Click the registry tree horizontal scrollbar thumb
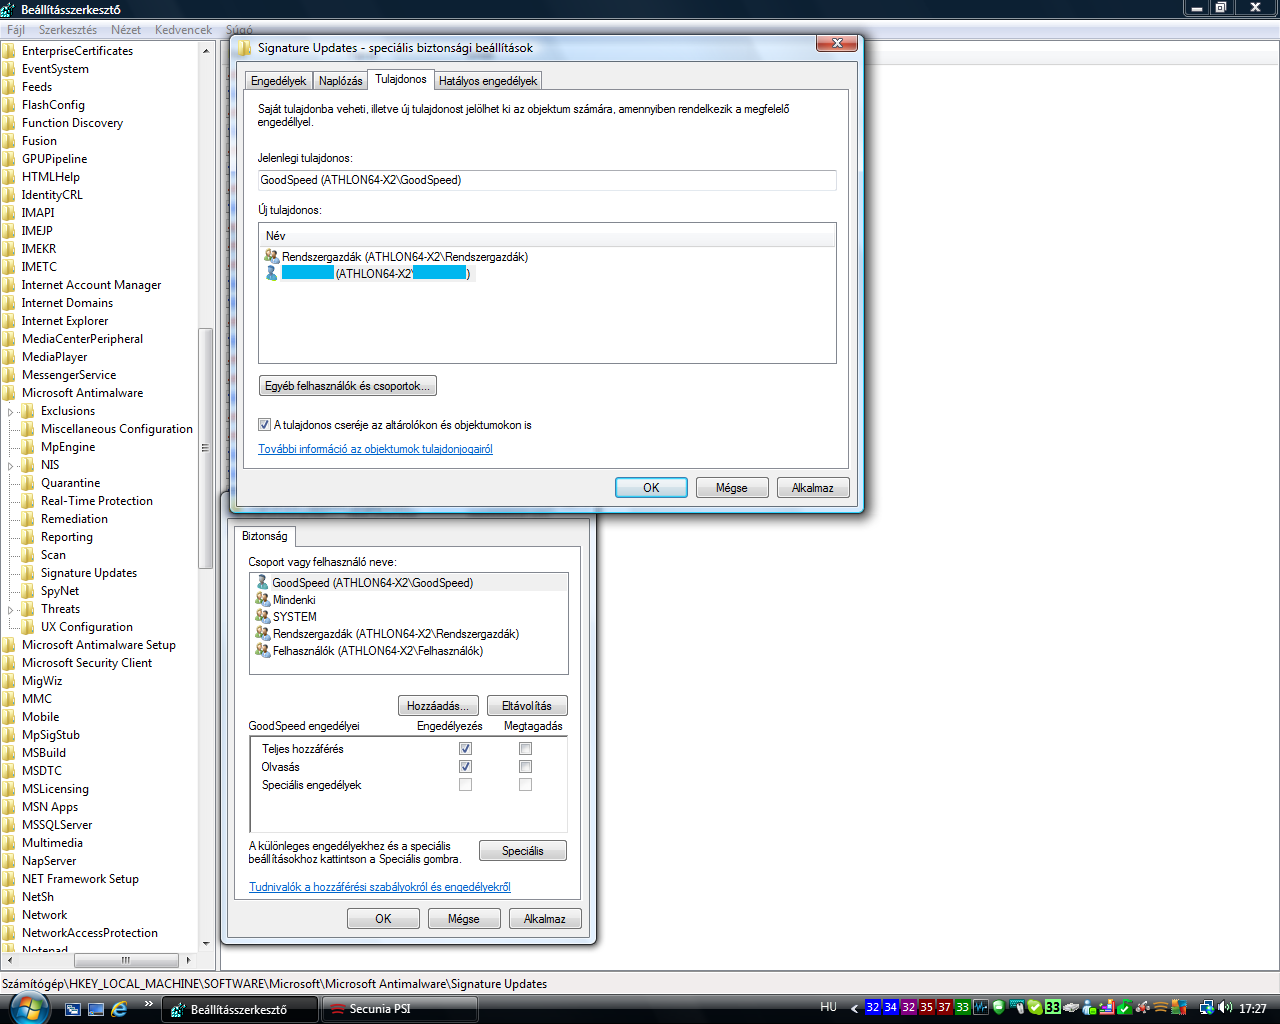1280x1024 pixels. 126,960
